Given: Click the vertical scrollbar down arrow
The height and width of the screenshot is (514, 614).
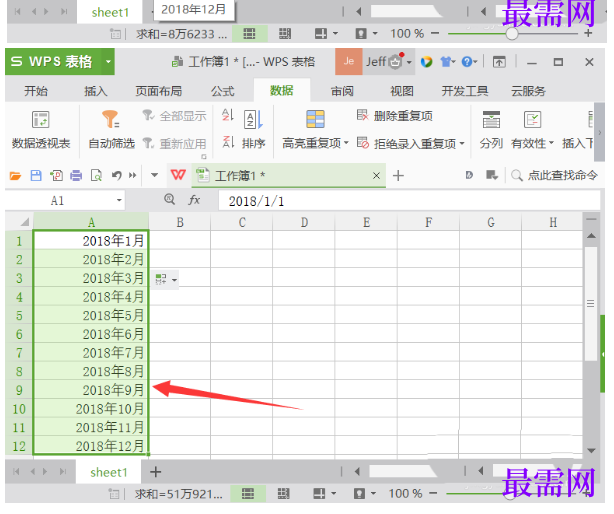Looking at the screenshot, I should 591,451.
